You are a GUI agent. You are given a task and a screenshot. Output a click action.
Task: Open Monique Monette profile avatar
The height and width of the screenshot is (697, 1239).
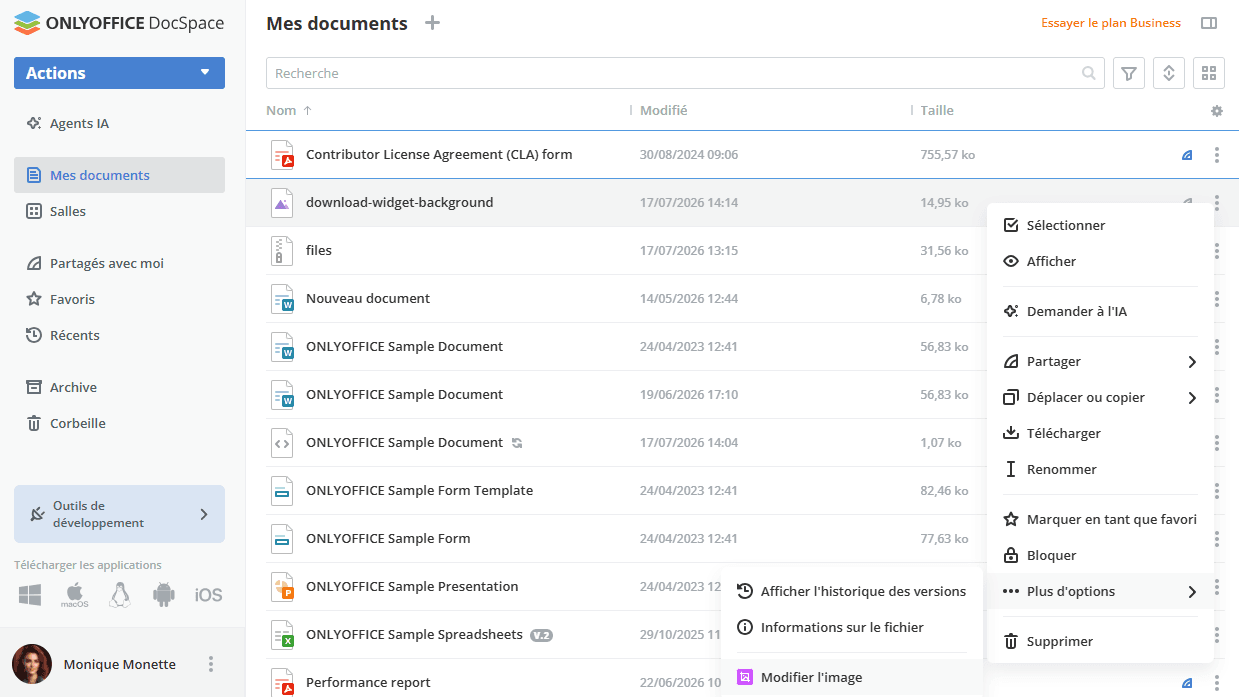pyautogui.click(x=32, y=664)
